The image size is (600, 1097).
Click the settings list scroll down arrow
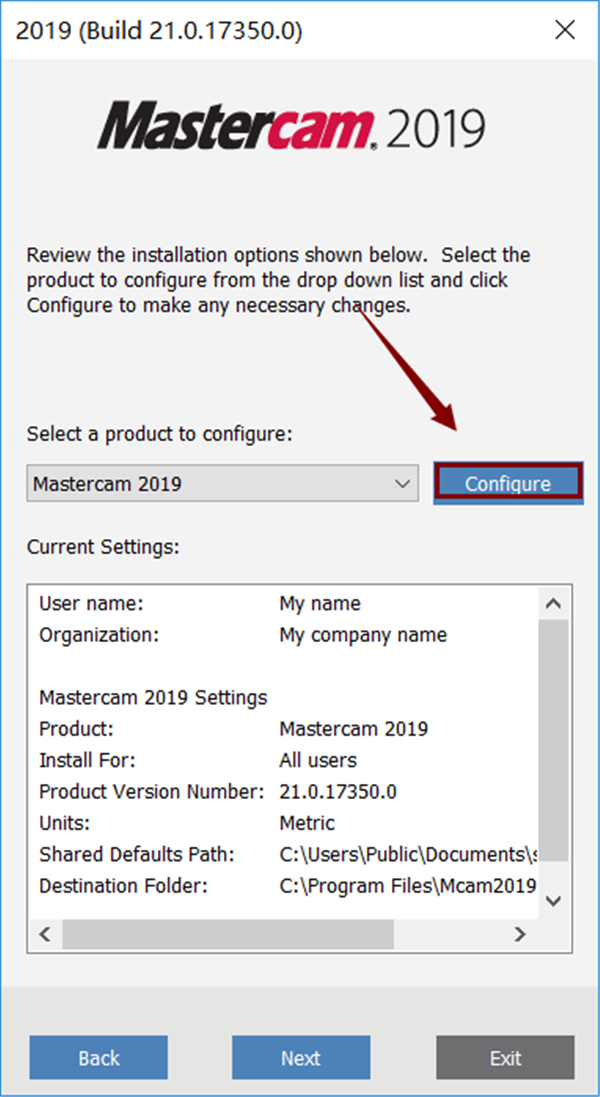(553, 901)
